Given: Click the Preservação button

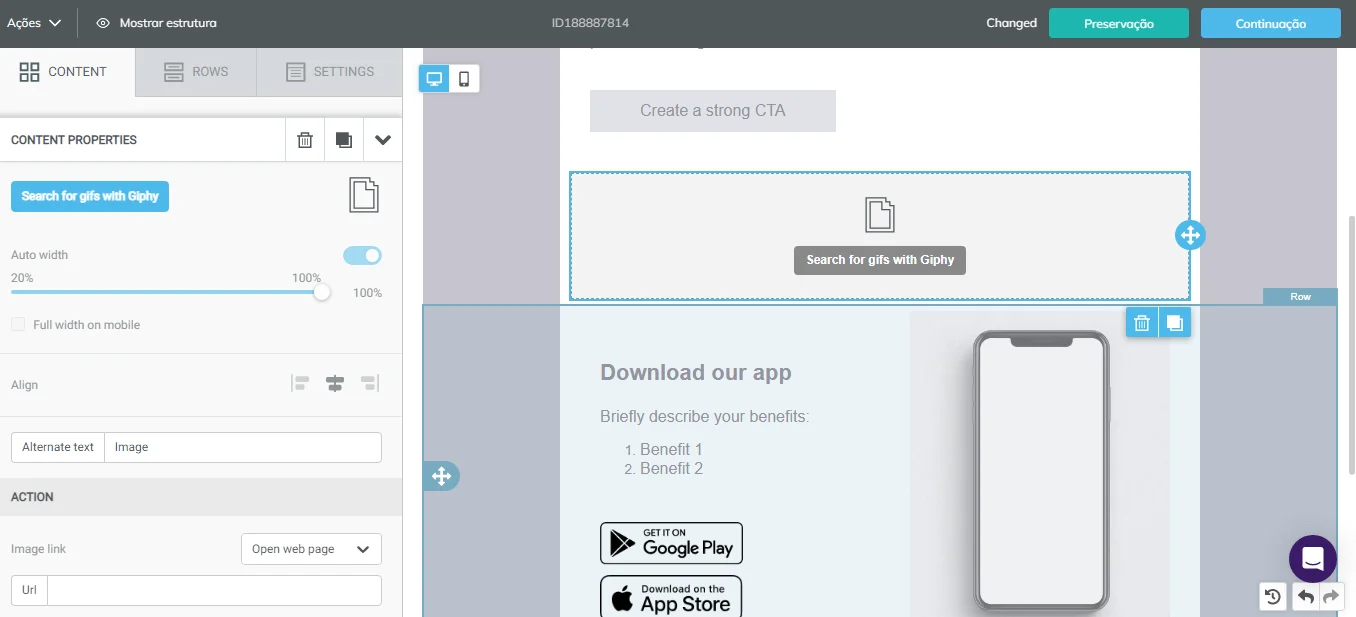Looking at the screenshot, I should pyautogui.click(x=1118, y=23).
